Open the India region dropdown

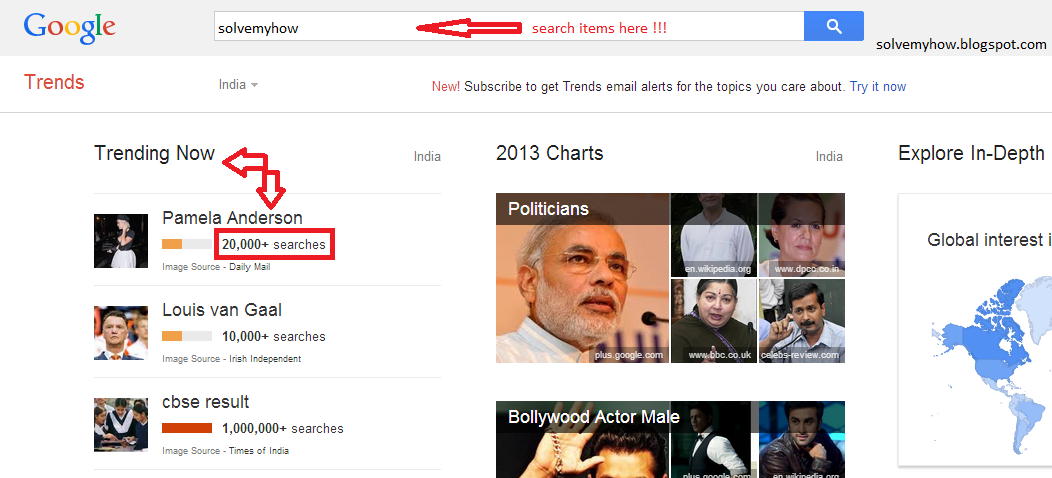point(238,85)
